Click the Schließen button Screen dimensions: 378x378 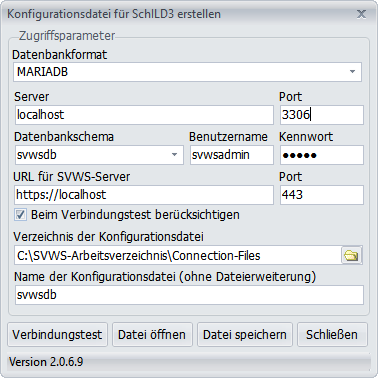(332, 335)
